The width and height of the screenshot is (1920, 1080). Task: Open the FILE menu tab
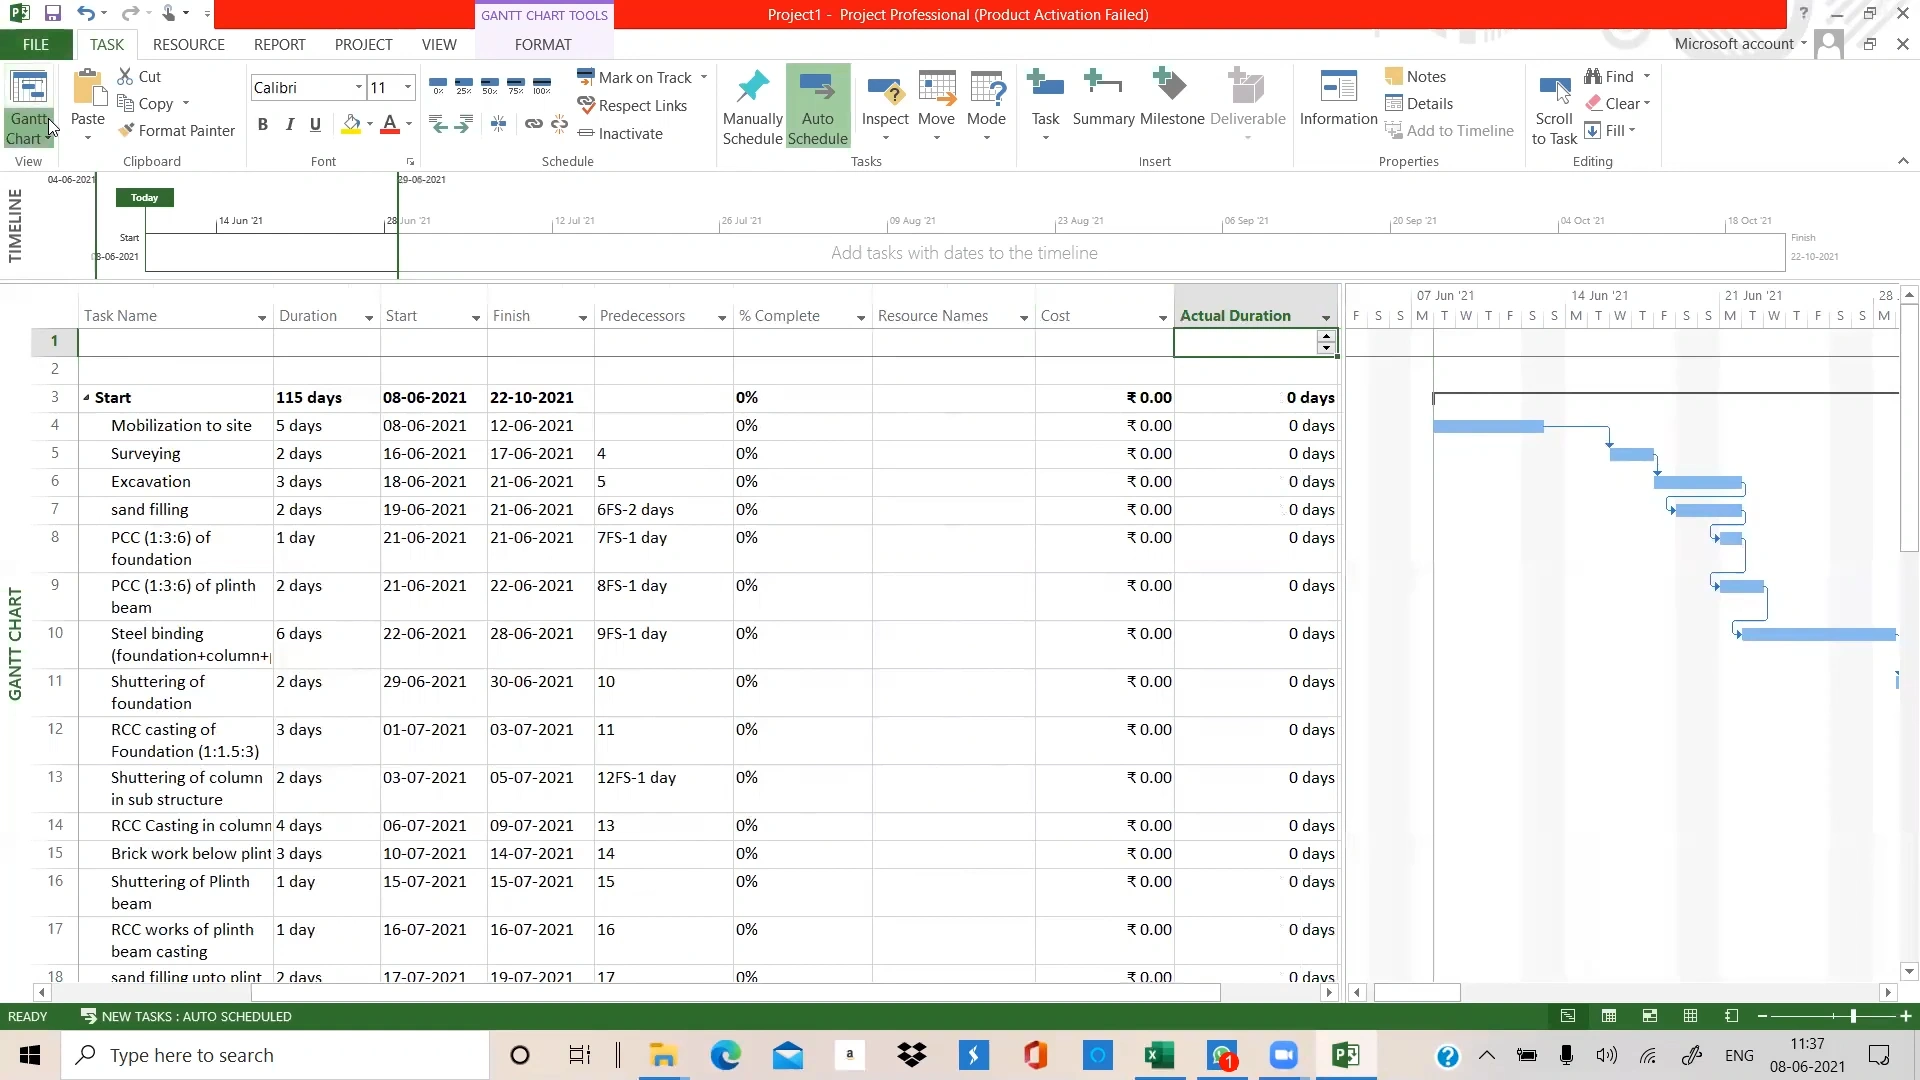(x=36, y=45)
